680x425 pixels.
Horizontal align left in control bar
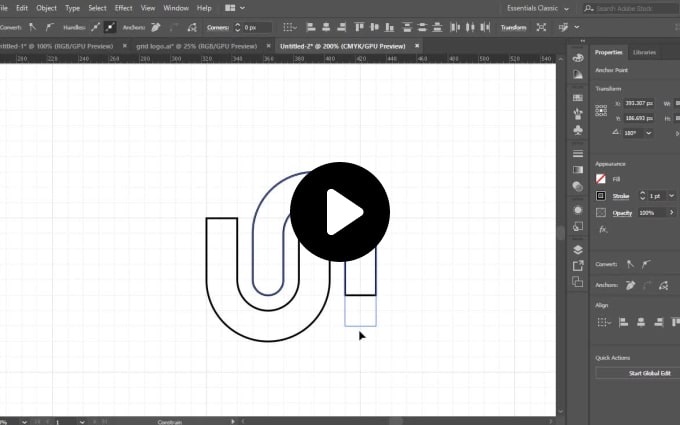pyautogui.click(x=311, y=27)
